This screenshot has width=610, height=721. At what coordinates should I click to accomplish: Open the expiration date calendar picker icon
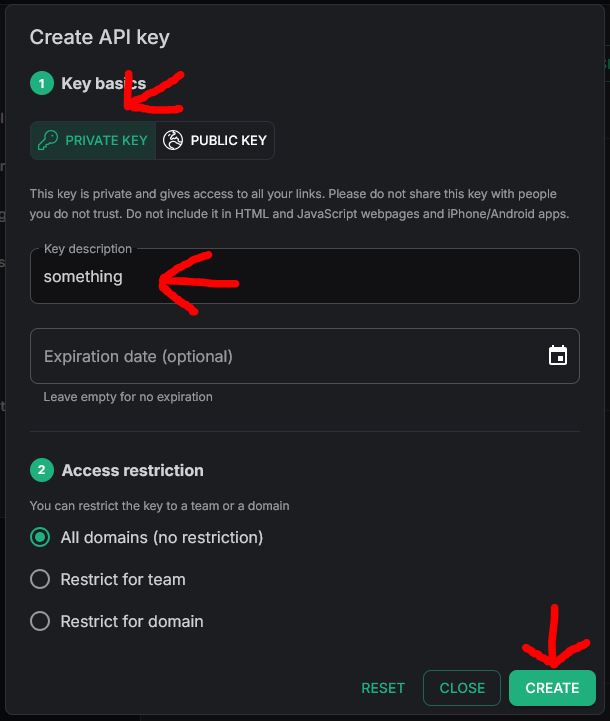pyautogui.click(x=558, y=356)
